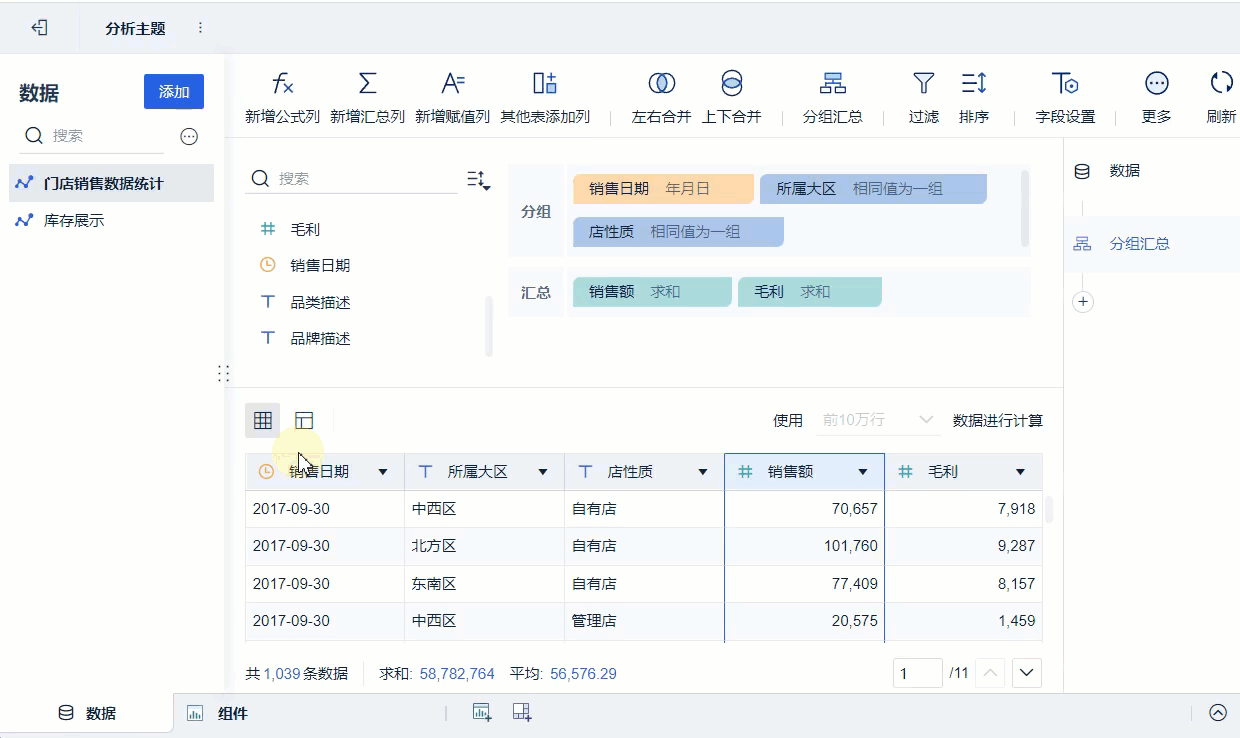Select 库存展示 in the data list
The image size is (1240, 738).
74,221
